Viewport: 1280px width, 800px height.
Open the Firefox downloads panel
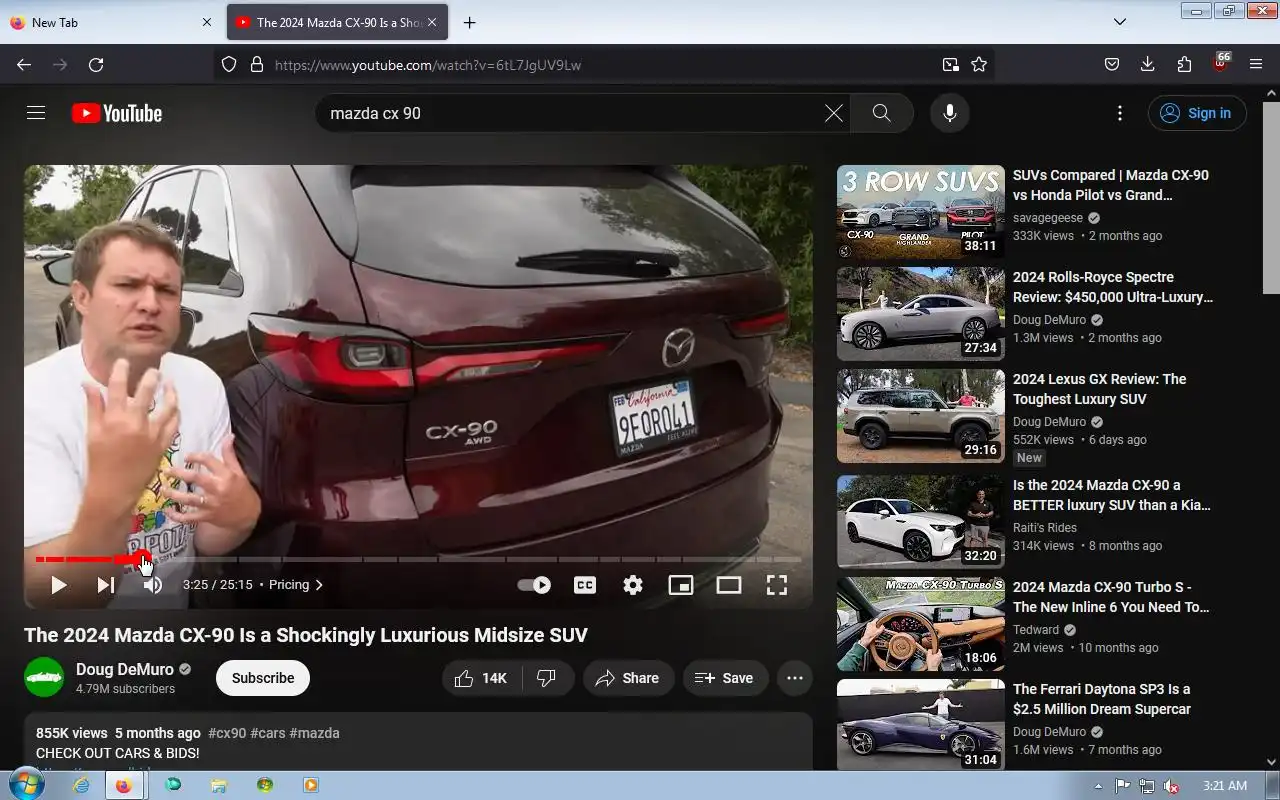[x=1148, y=64]
